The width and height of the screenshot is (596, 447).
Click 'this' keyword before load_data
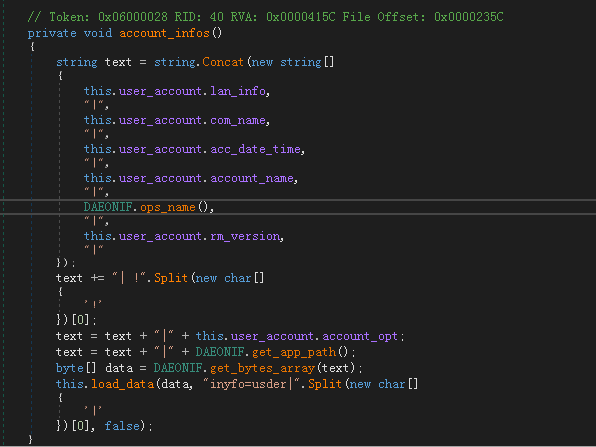[70, 384]
